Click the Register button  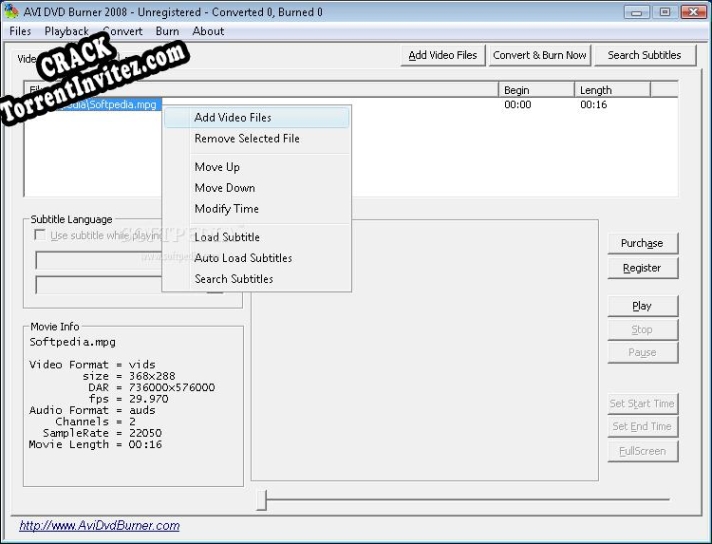(x=643, y=268)
